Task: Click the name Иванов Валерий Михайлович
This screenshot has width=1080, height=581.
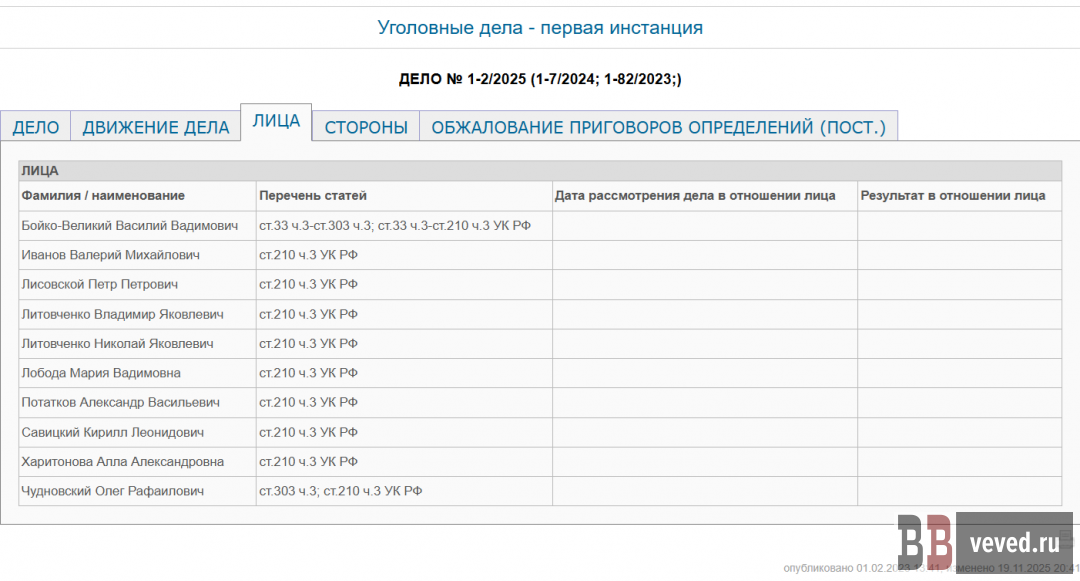Action: click(110, 255)
